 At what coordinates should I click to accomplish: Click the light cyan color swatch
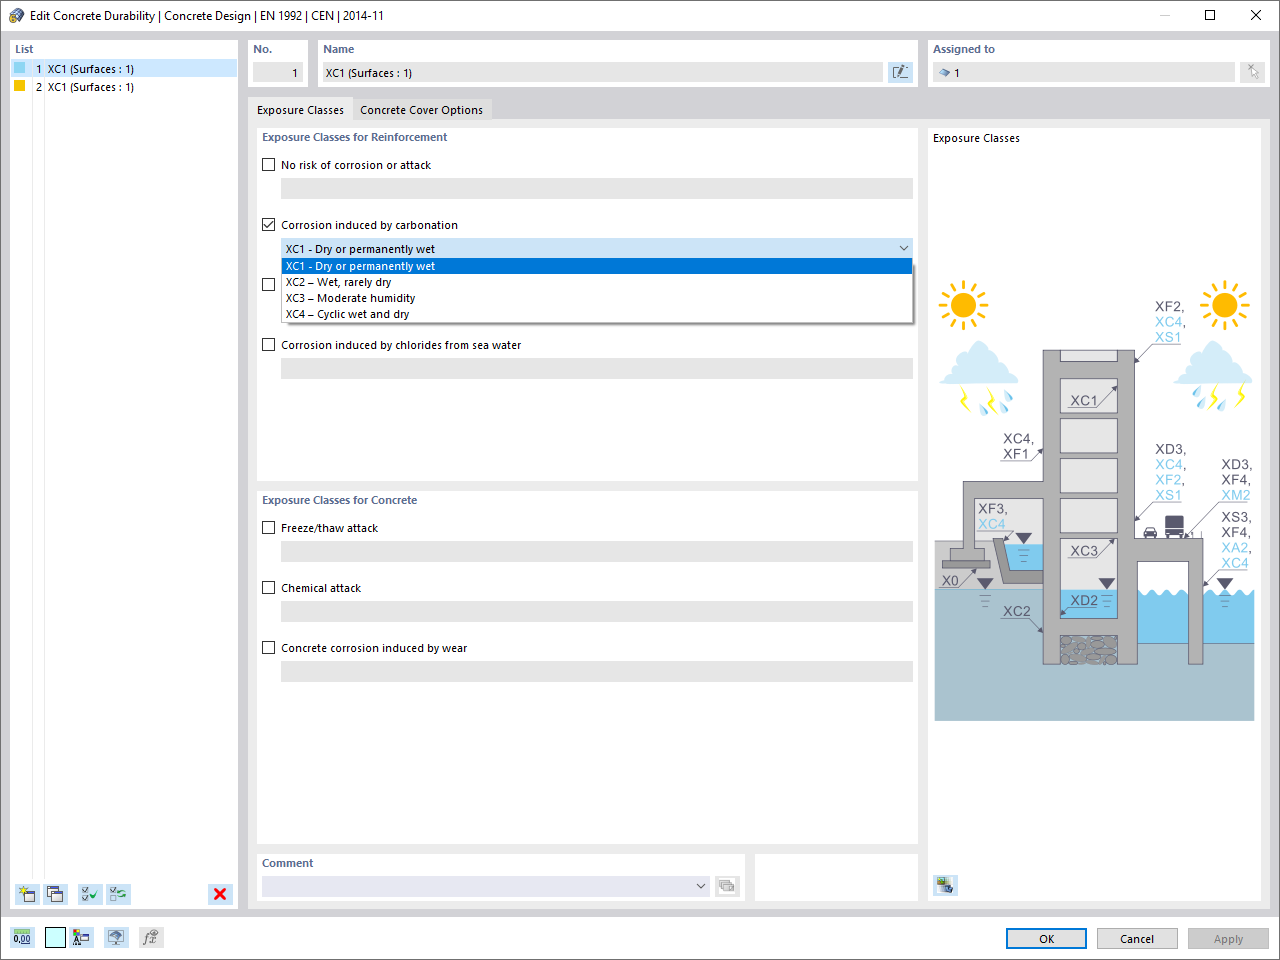(55, 937)
